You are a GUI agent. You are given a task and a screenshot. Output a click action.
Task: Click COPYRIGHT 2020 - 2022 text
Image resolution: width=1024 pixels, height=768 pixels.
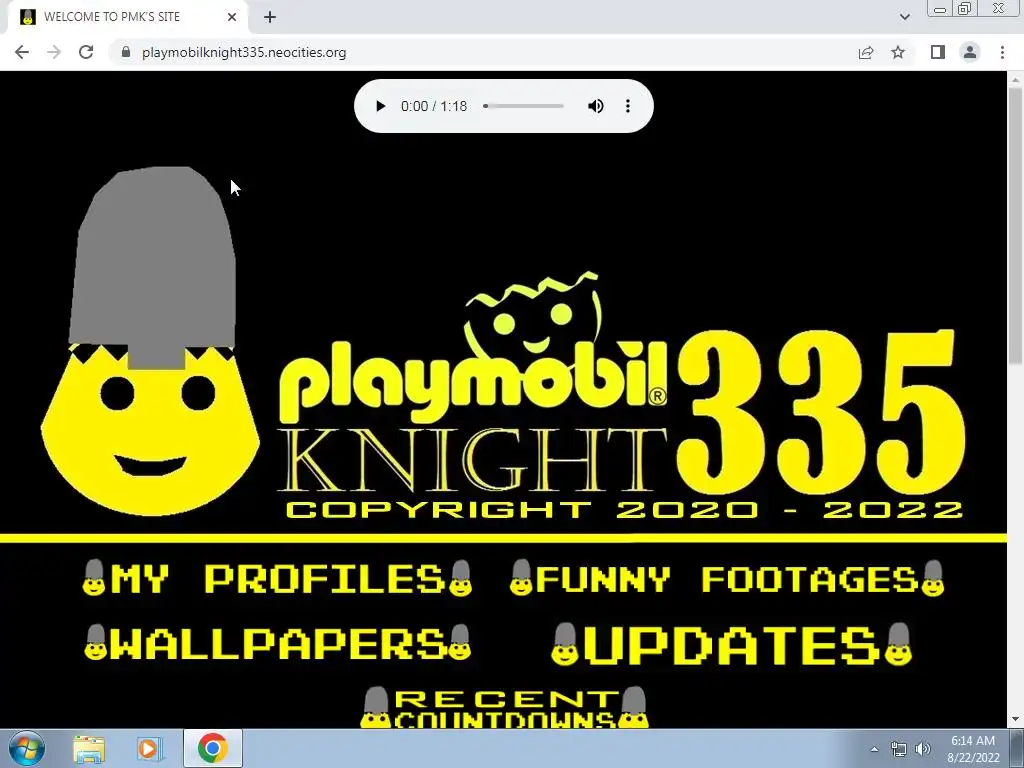[x=624, y=509]
